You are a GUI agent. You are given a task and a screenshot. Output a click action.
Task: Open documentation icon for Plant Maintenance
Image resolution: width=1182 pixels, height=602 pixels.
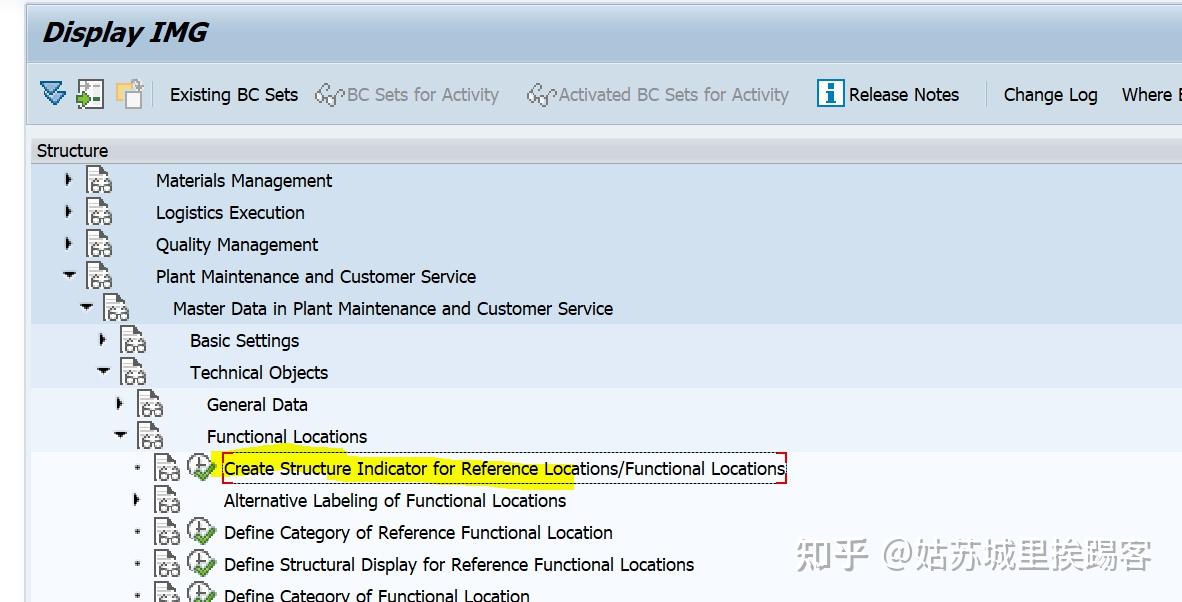(x=99, y=276)
